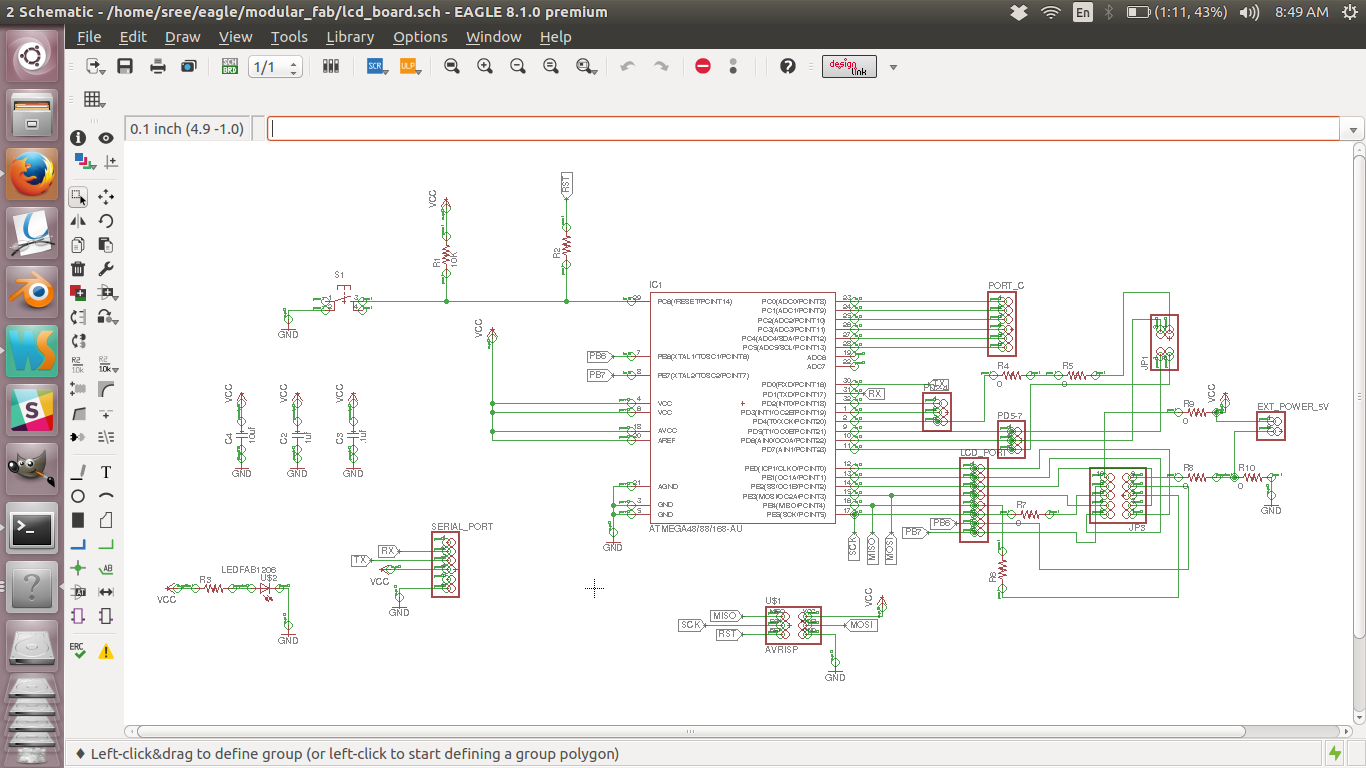Open the Tools menu

click(x=289, y=37)
